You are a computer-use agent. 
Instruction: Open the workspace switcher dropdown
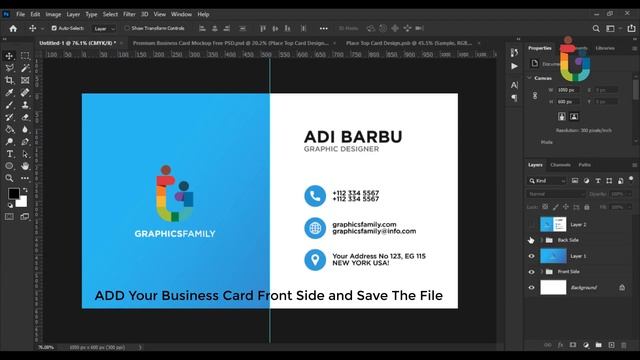click(x=613, y=28)
